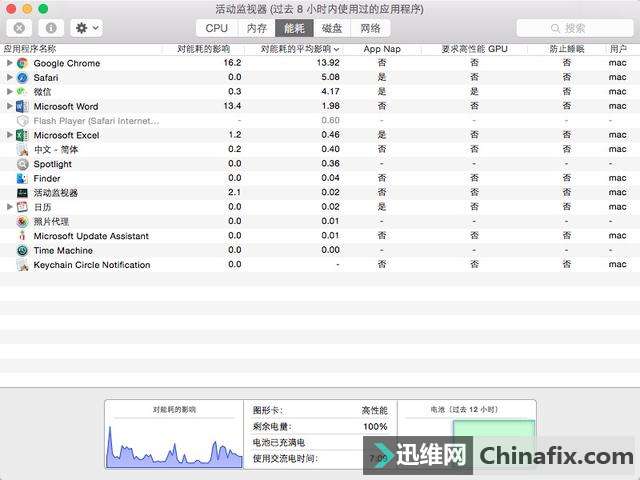Click the 13.4 energy impact value
640x480 pixels.
(x=232, y=106)
